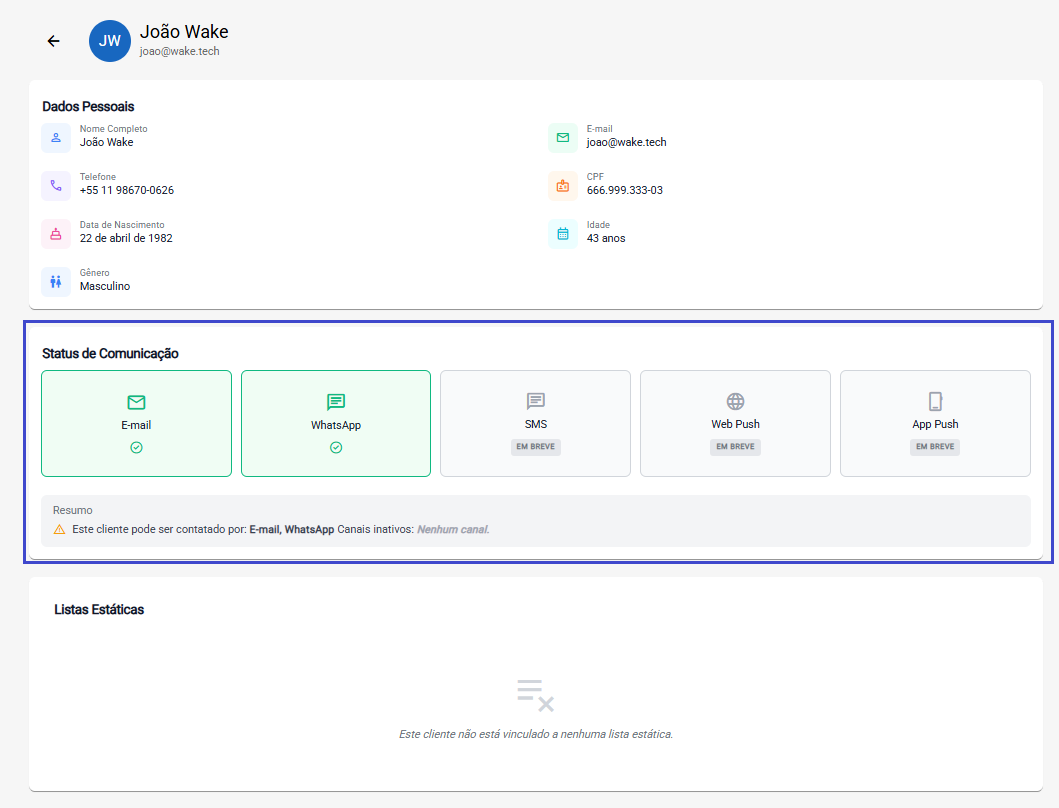Click the empty list icon in Listas Estáticas
Screen dimensions: 1059x808
tap(535, 694)
